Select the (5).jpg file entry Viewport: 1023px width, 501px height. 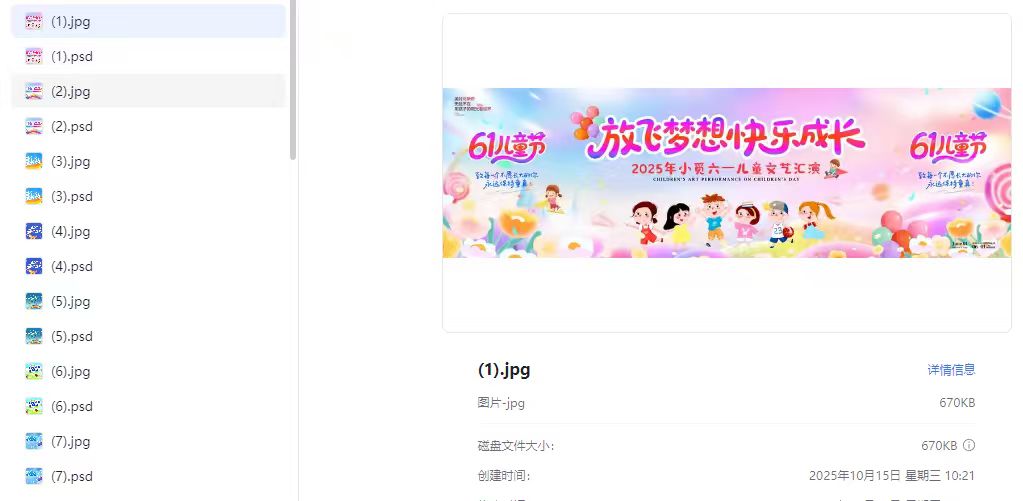point(148,301)
